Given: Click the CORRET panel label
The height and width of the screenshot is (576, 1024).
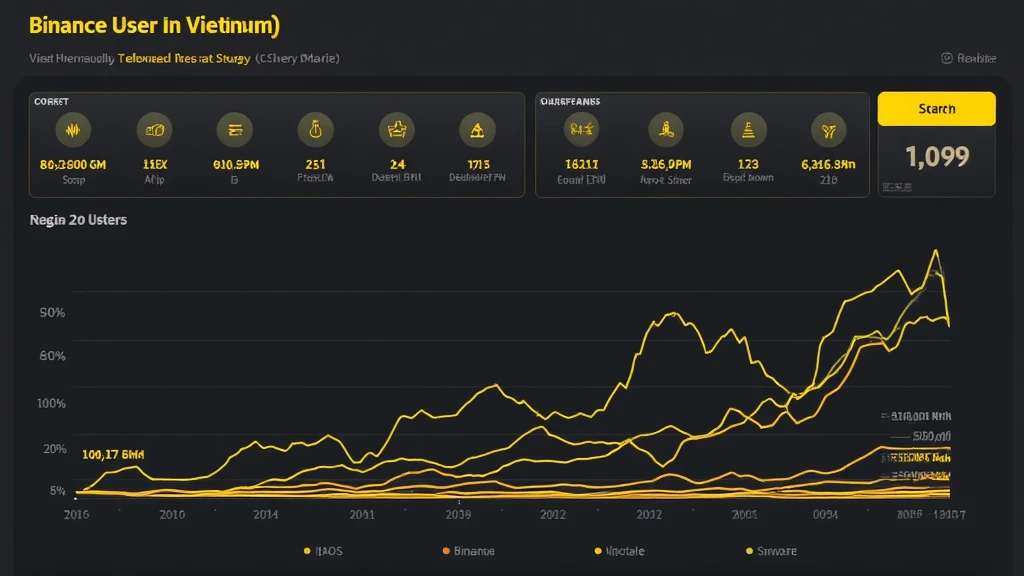Looking at the screenshot, I should 51,101.
